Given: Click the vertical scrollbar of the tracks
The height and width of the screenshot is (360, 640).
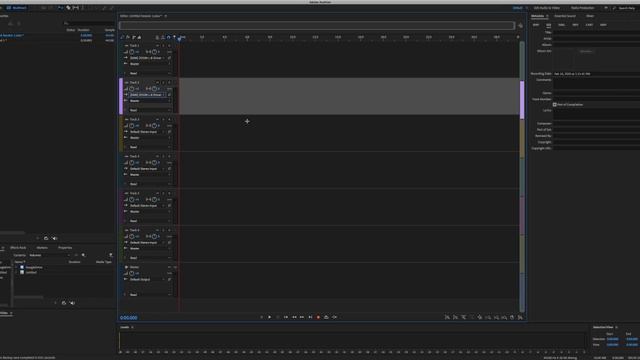Looking at the screenshot, I should point(522,176).
